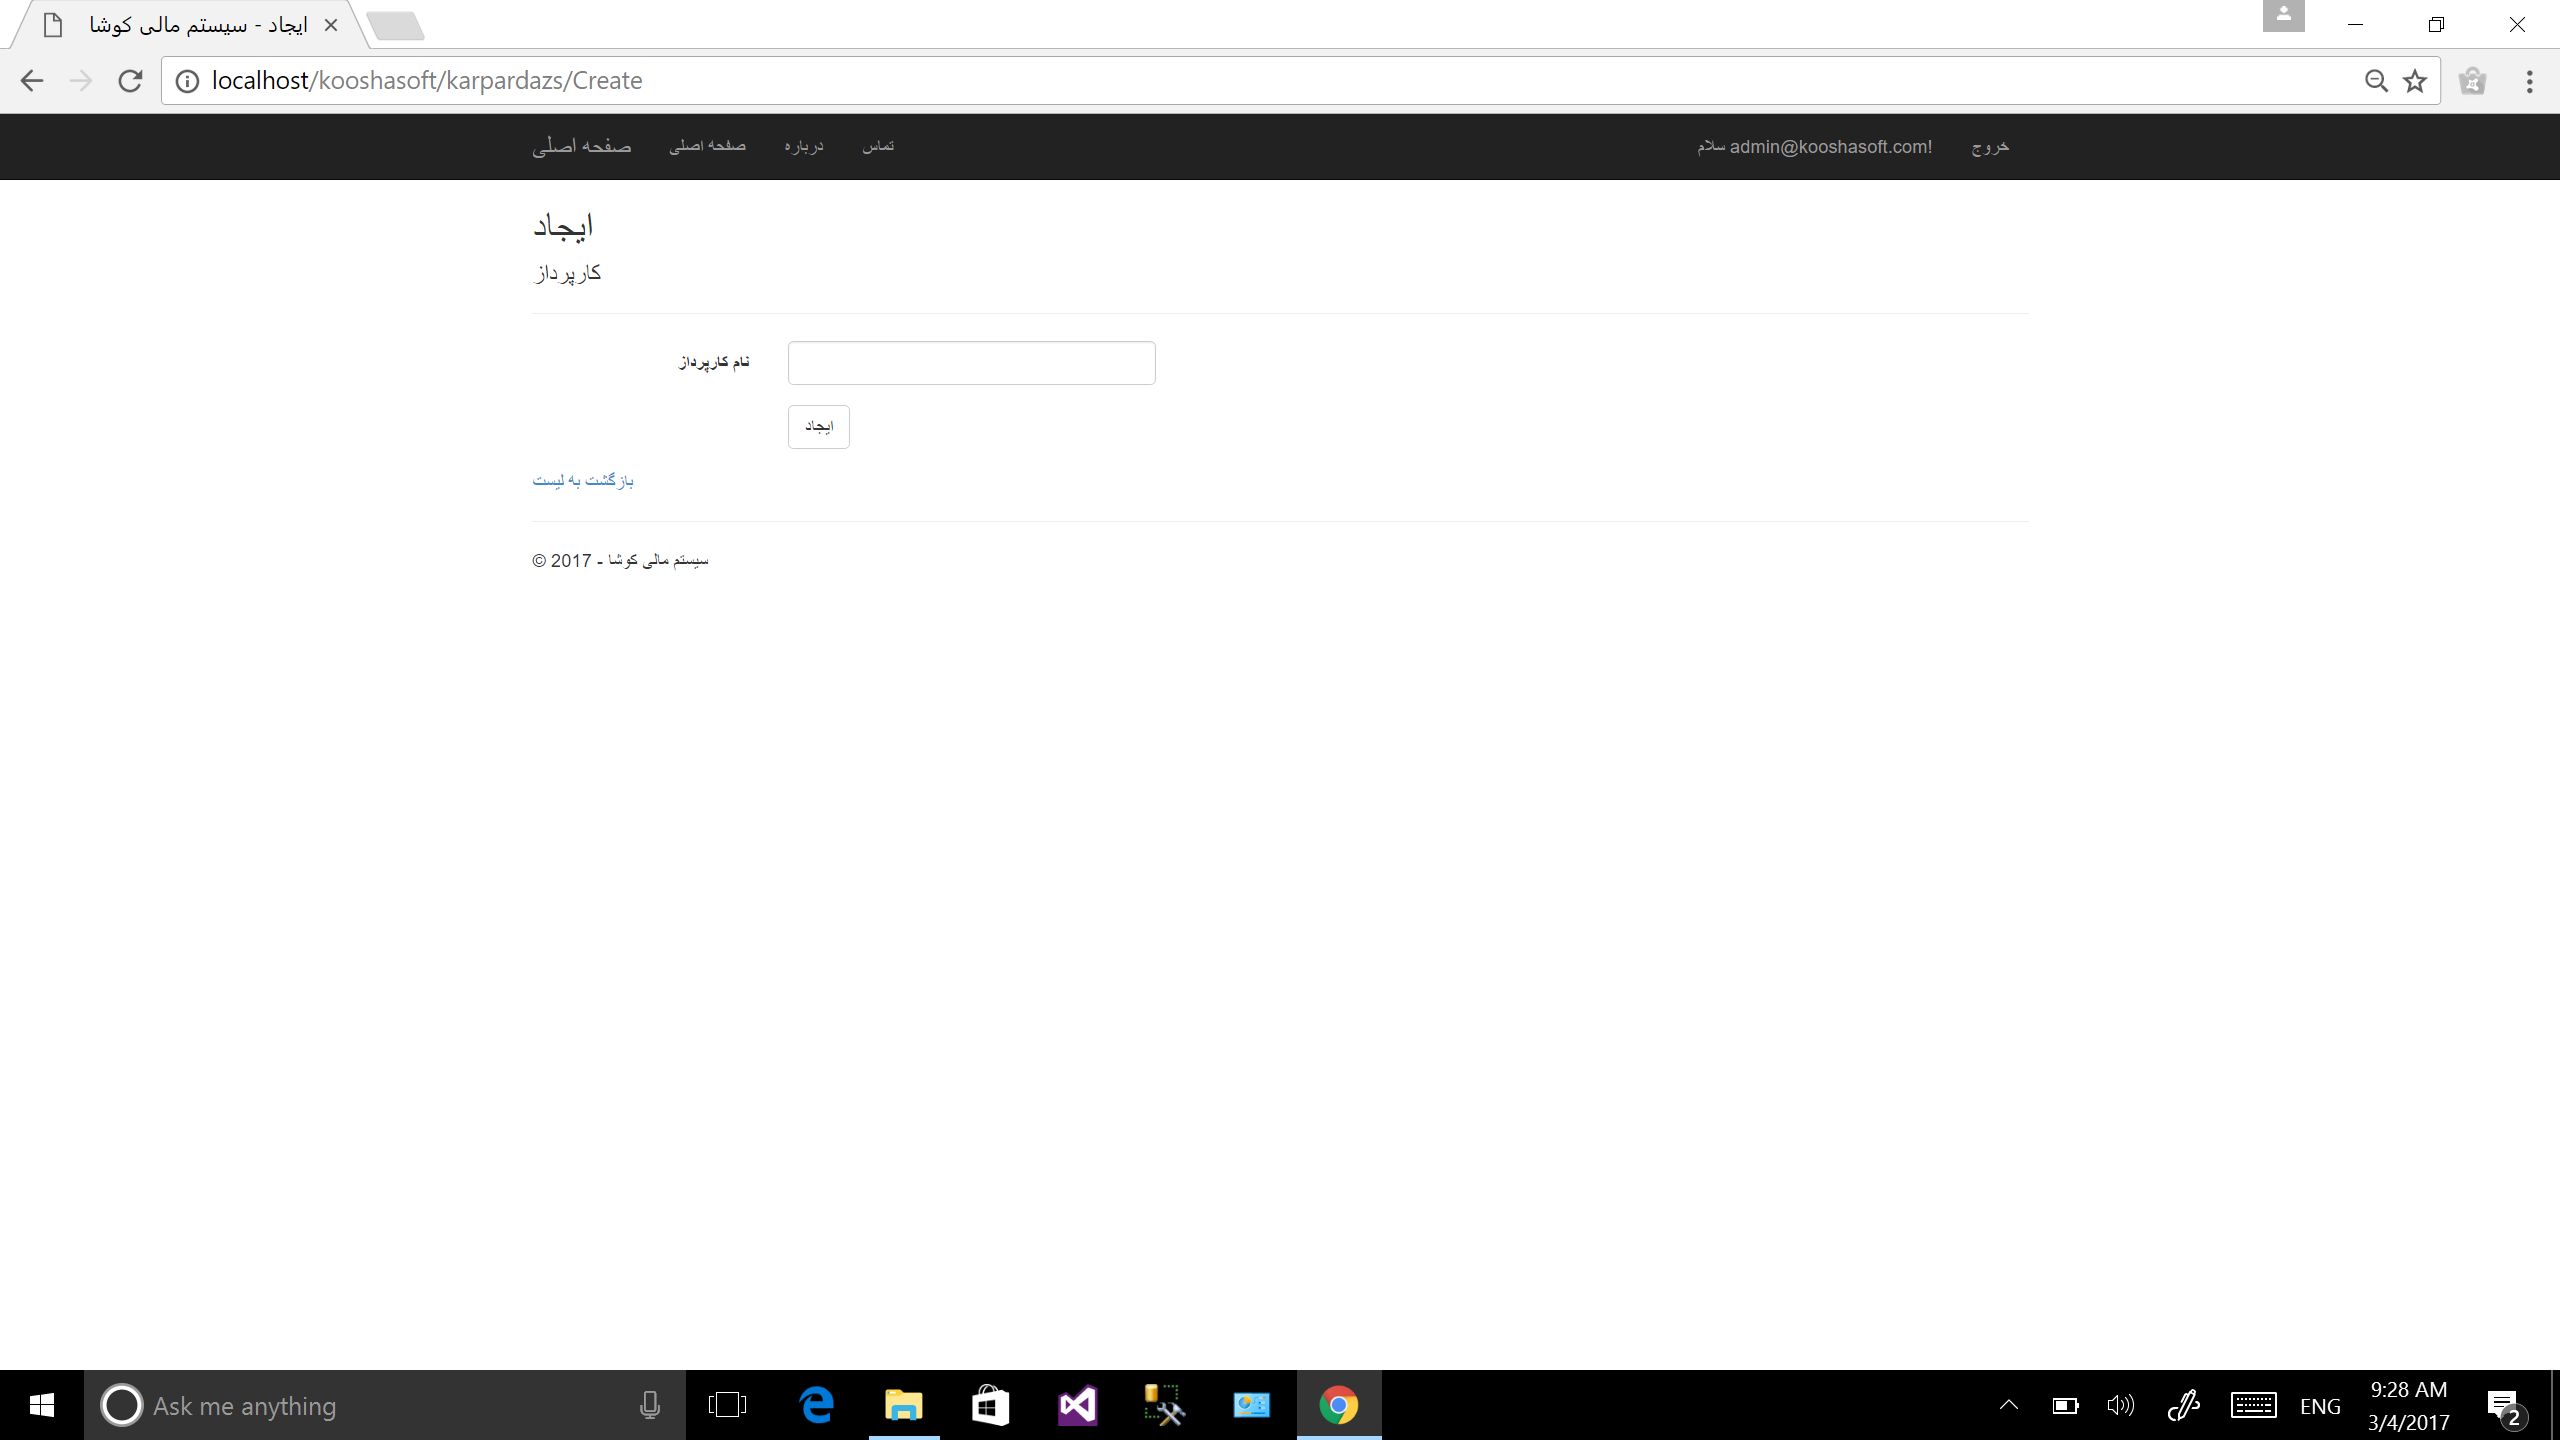Click the نام کارپرداز text field

[x=971, y=363]
